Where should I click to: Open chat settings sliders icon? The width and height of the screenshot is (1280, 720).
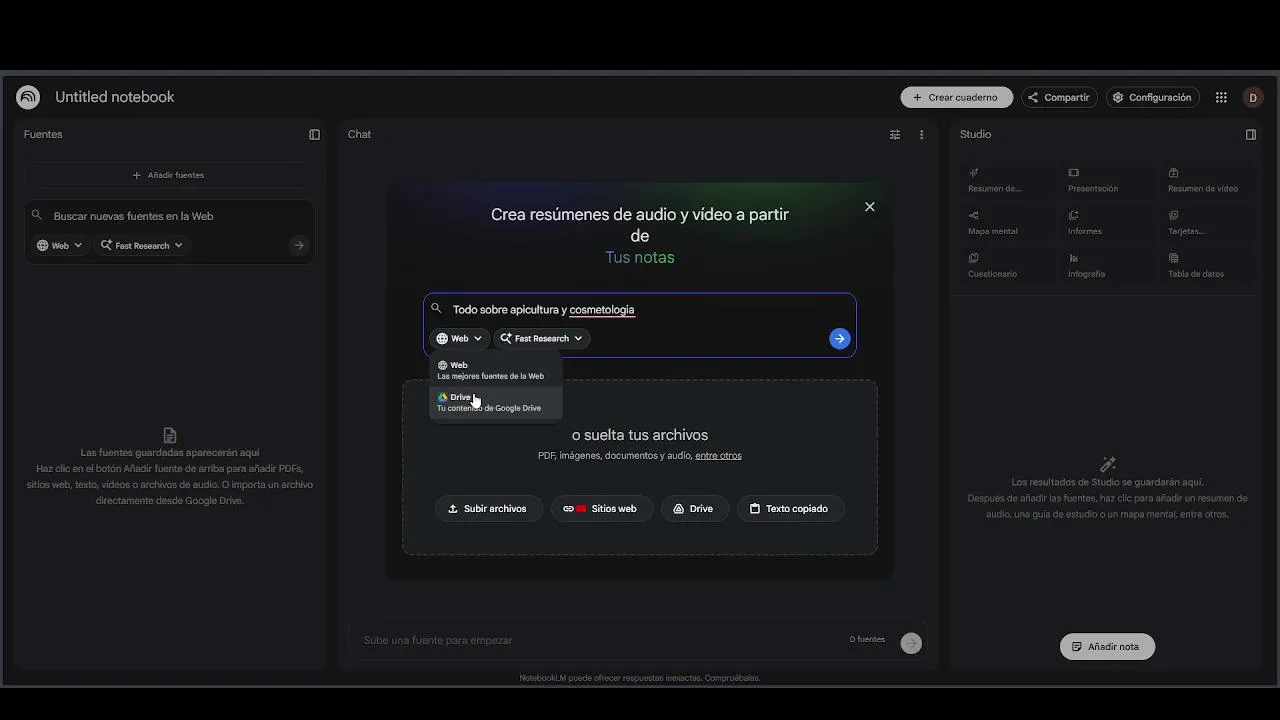click(x=895, y=135)
